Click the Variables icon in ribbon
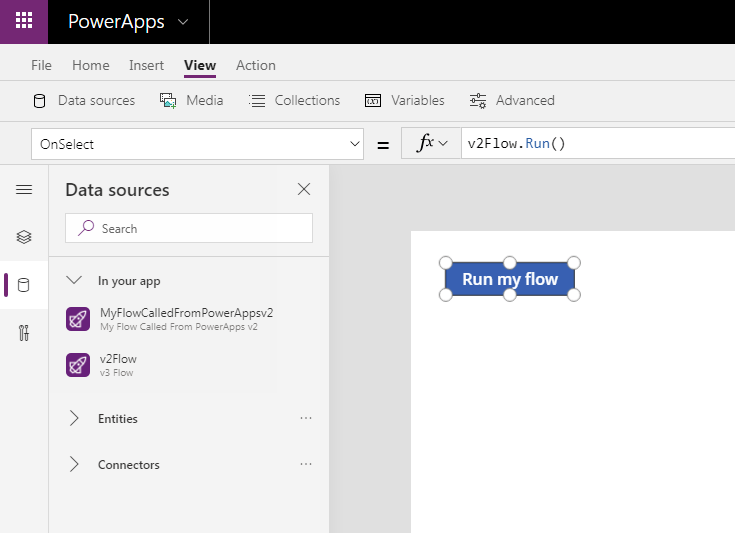This screenshot has width=735, height=533. pos(373,101)
